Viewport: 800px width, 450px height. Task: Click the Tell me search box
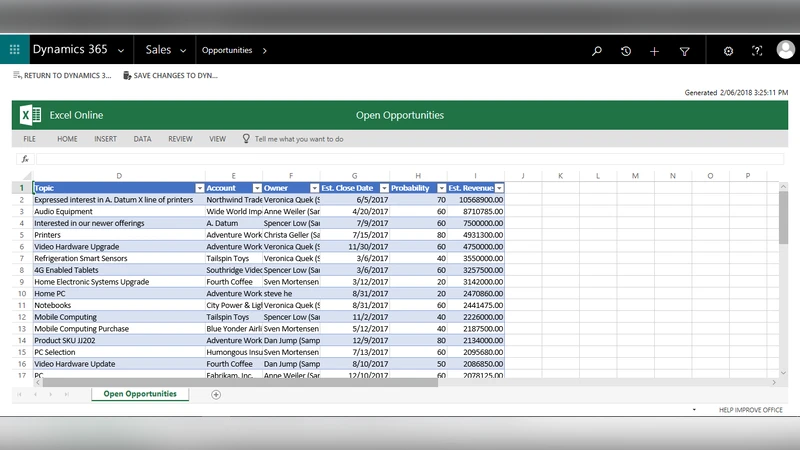(298, 139)
